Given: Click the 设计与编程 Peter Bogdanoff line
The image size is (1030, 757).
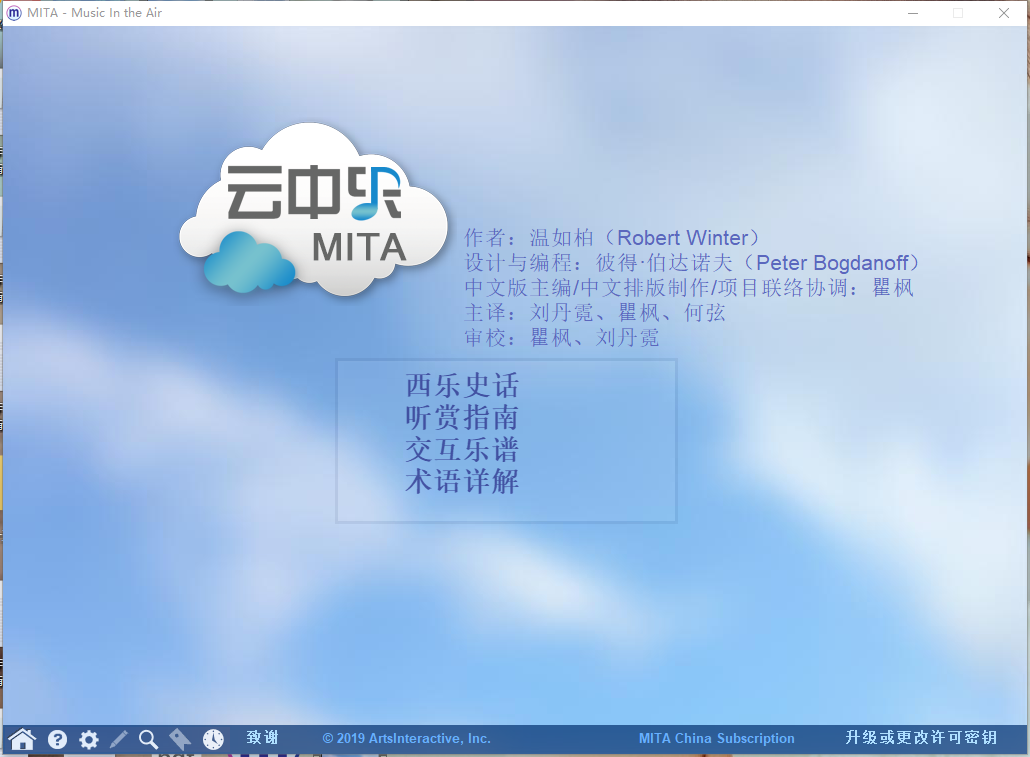Looking at the screenshot, I should click(692, 262).
